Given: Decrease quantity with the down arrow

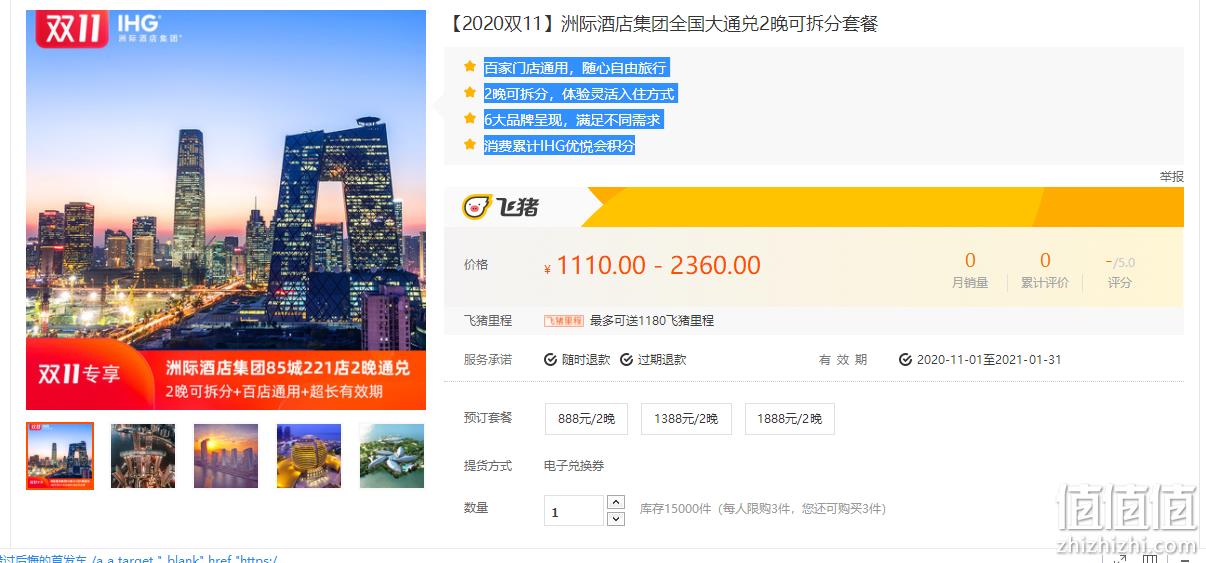Looking at the screenshot, I should (x=616, y=517).
